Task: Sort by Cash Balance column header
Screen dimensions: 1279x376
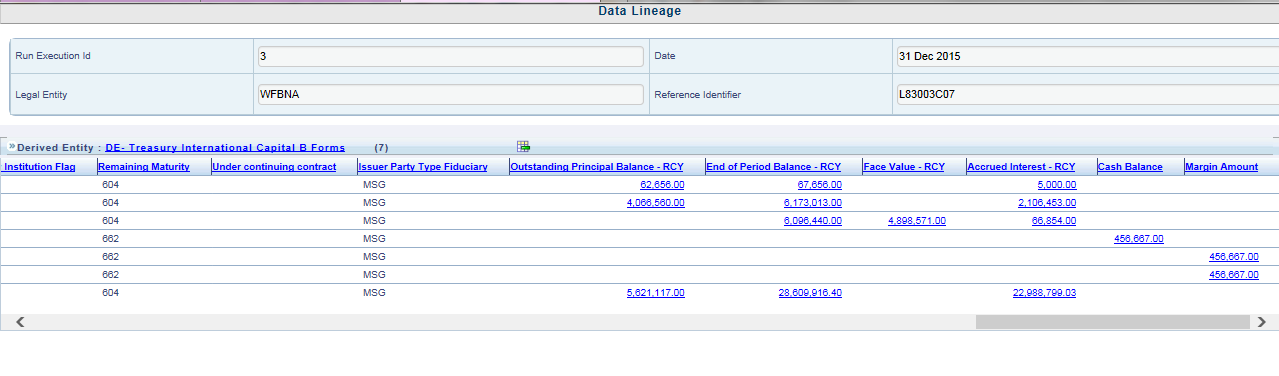Action: pyautogui.click(x=1130, y=167)
